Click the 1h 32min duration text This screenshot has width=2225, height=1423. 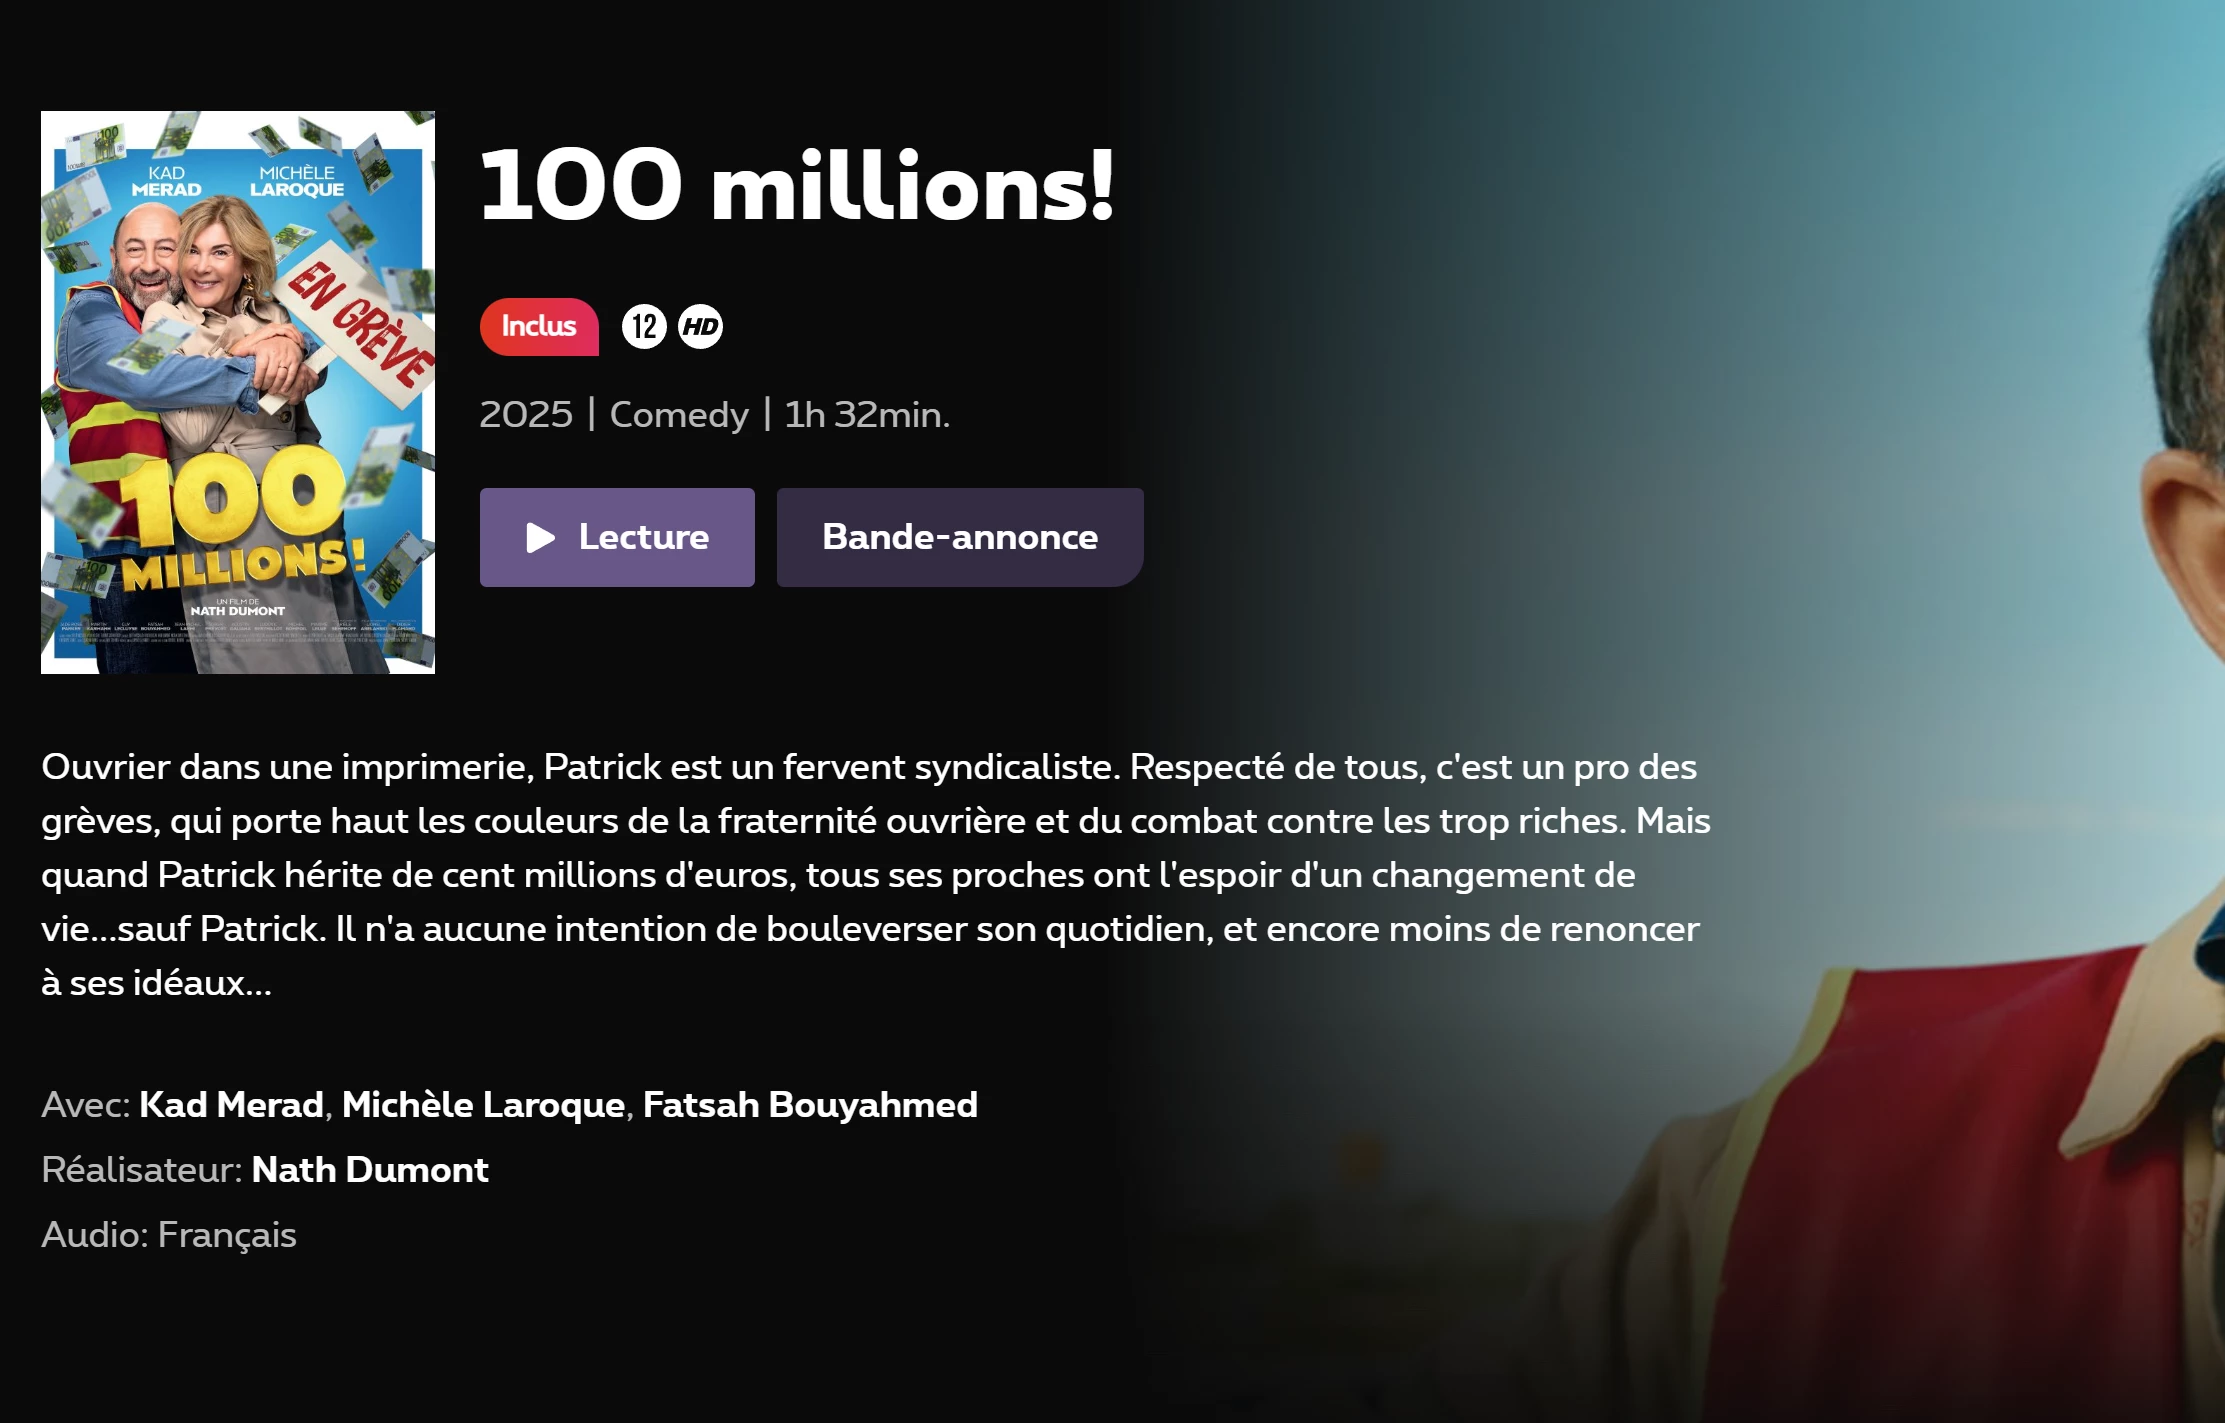coord(867,414)
